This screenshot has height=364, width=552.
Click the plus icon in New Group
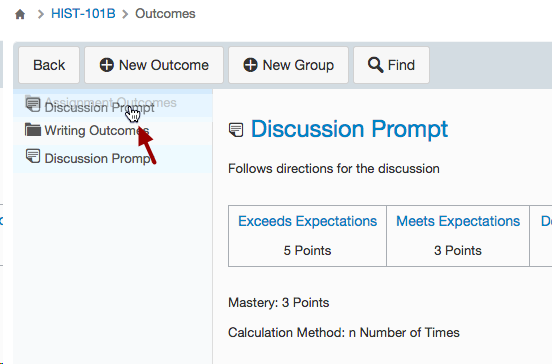pos(250,65)
